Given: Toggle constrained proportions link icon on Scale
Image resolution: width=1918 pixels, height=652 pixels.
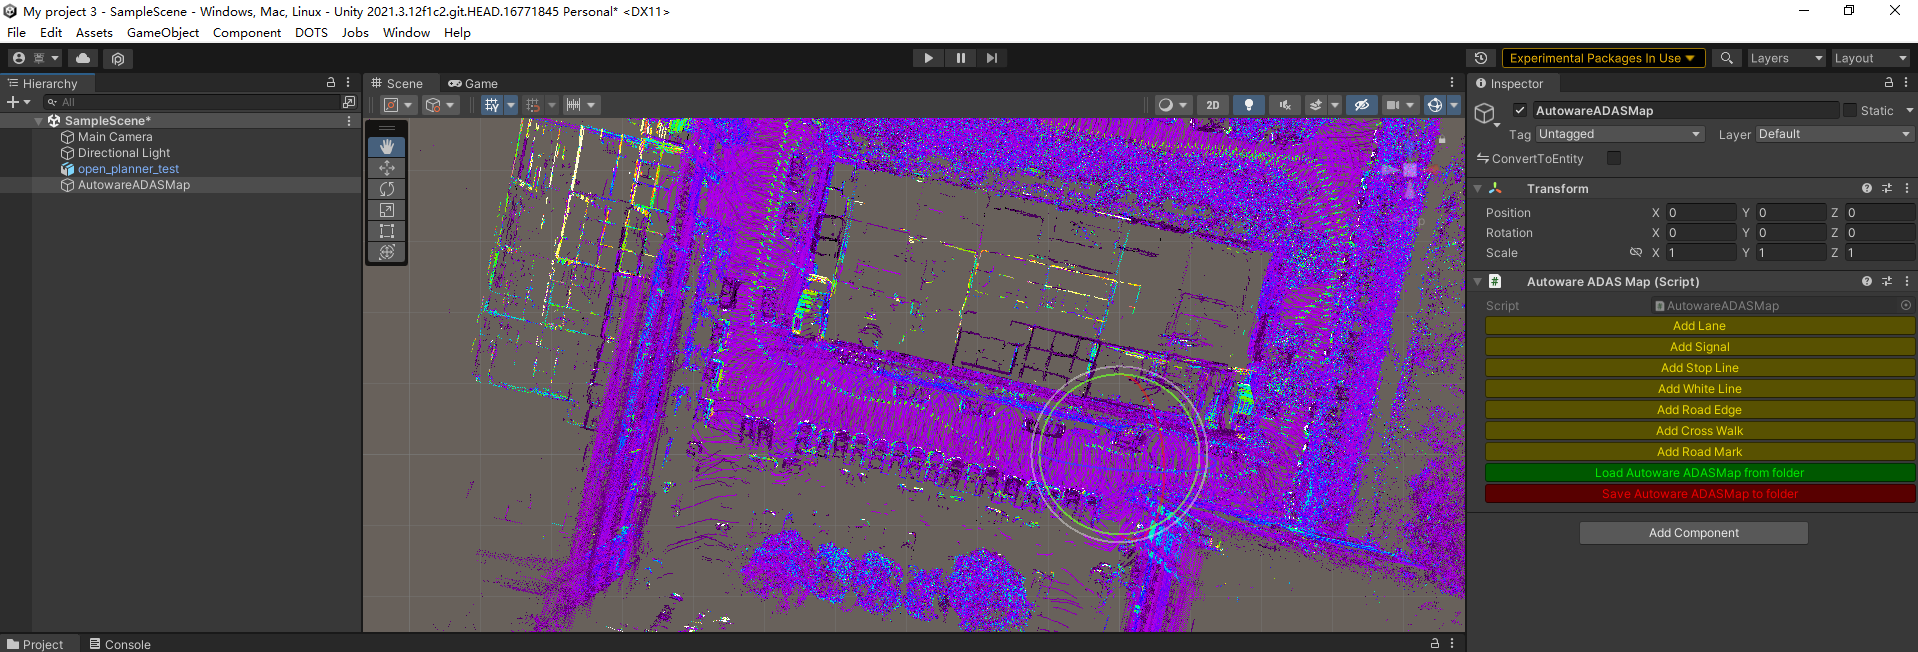Looking at the screenshot, I should [1635, 252].
